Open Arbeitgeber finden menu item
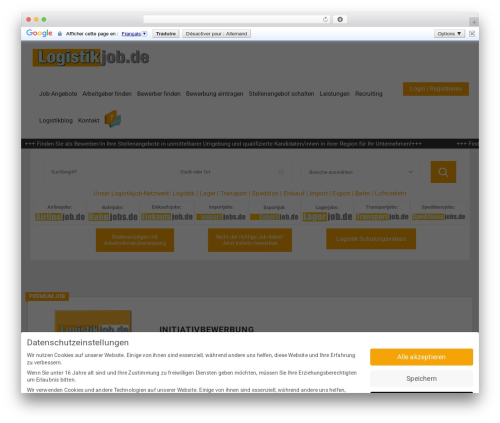Image resolution: width=500 pixels, height=423 pixels. (x=107, y=94)
